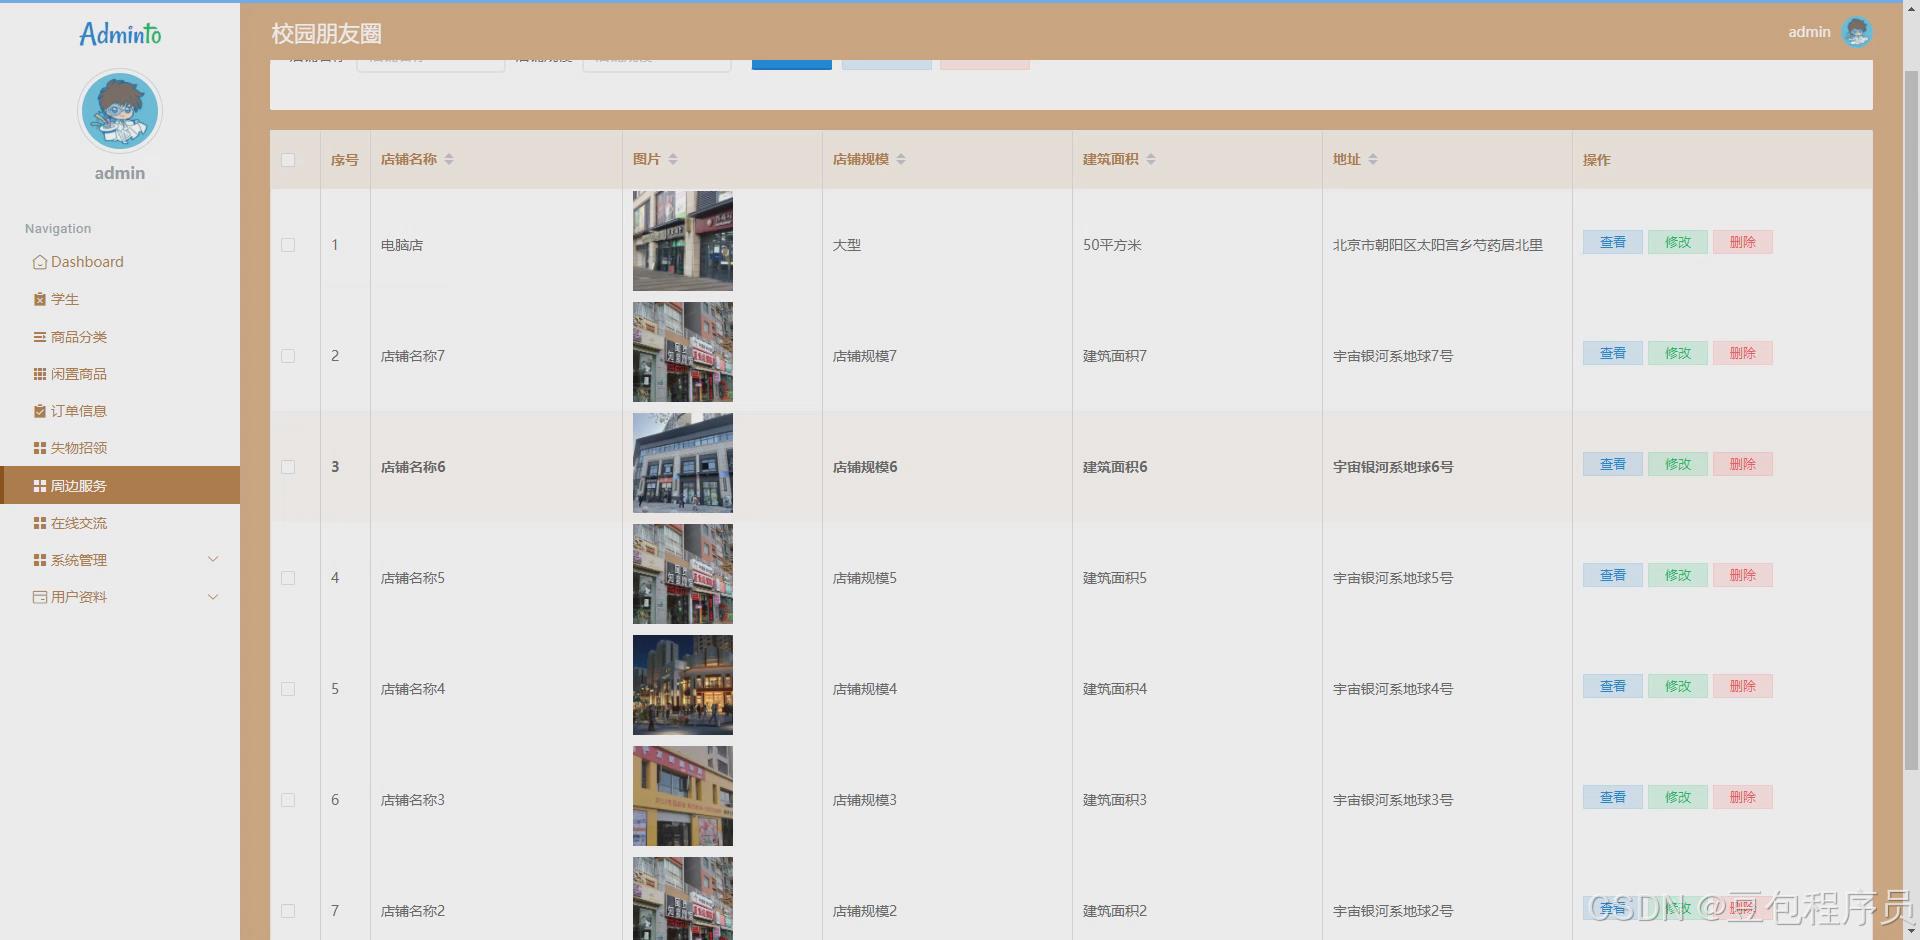Viewport: 1920px width, 940px height.
Task: Sort by 图片 column arrows
Action: pos(673,159)
